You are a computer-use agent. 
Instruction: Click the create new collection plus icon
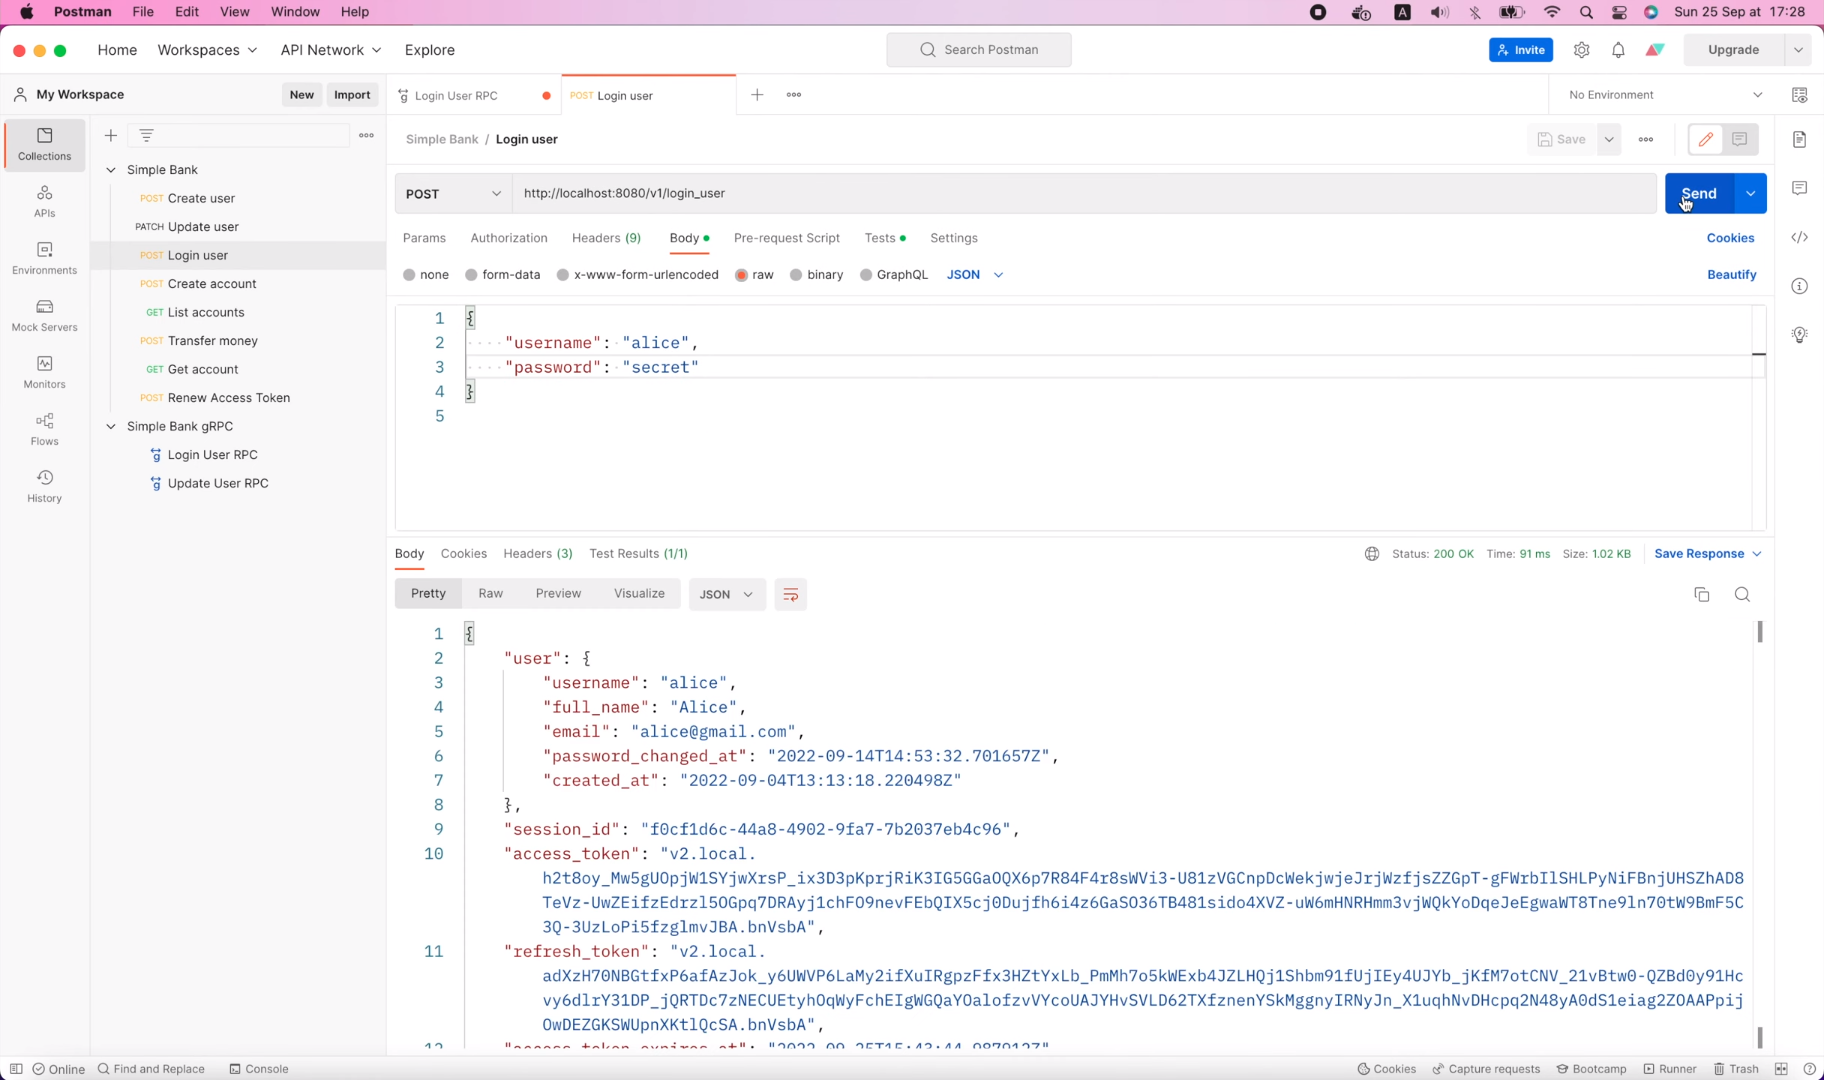tap(111, 135)
